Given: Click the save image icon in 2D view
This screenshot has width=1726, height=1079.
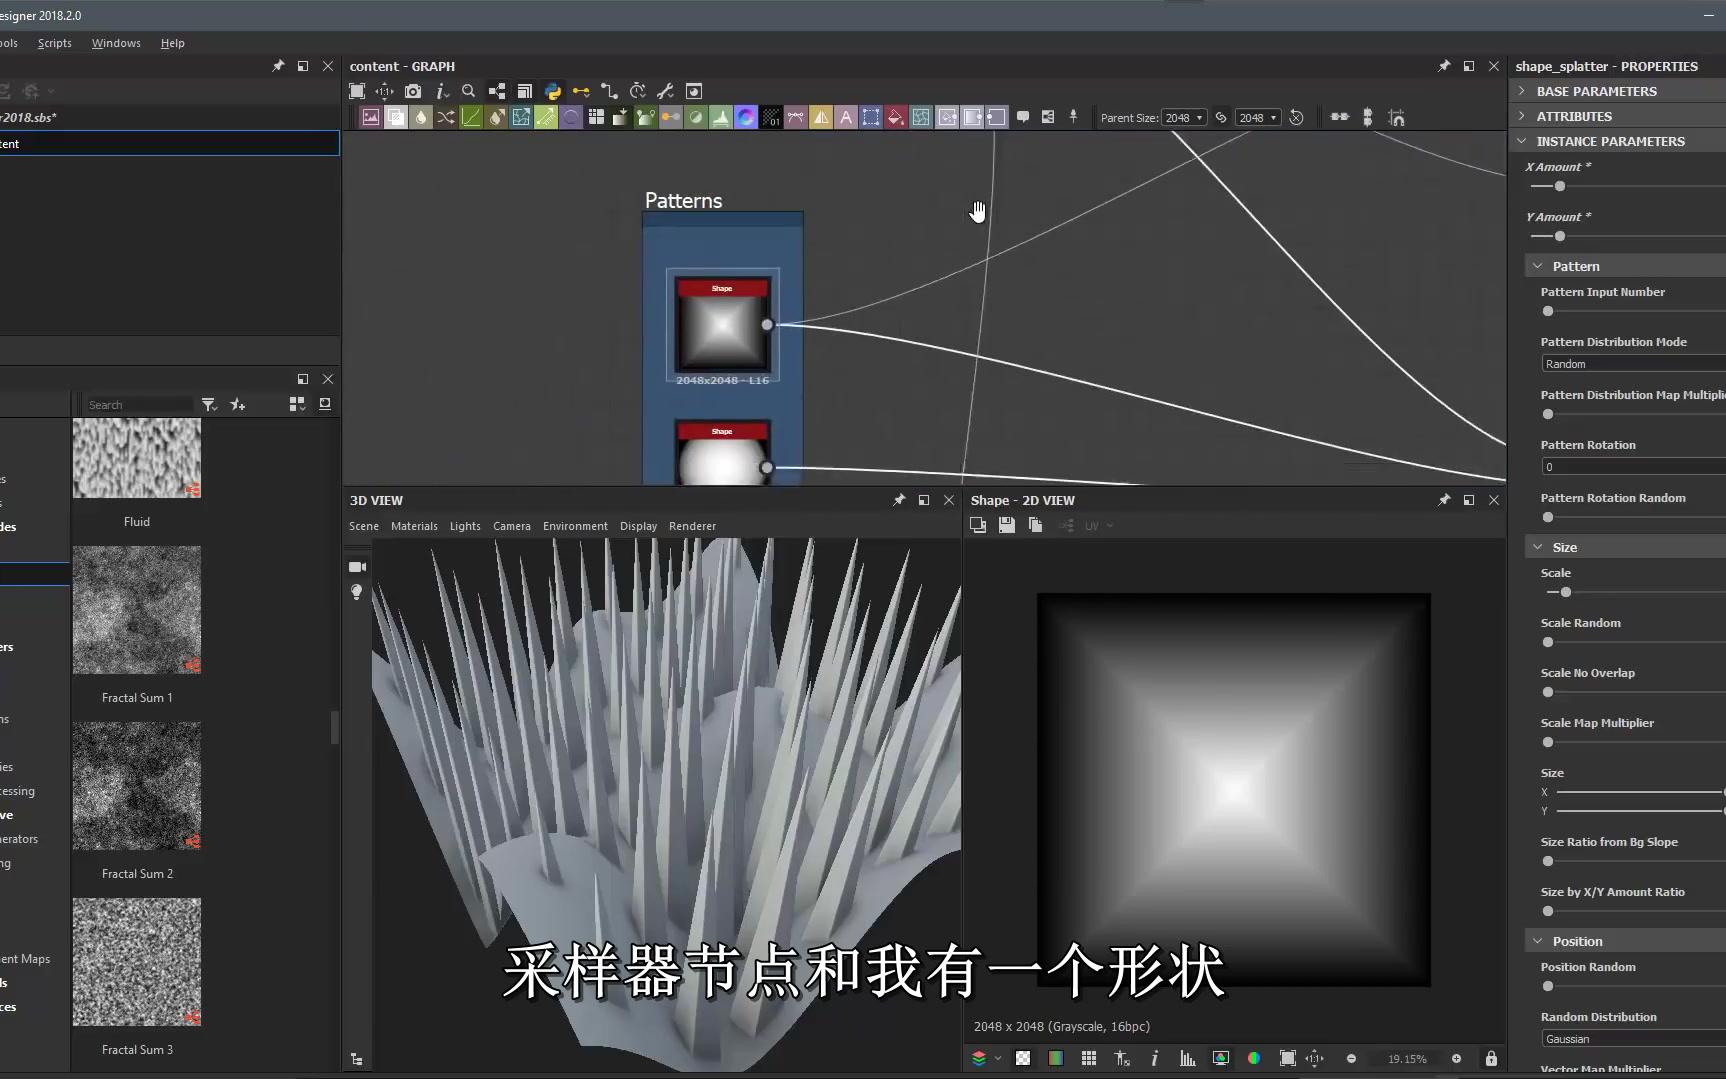Looking at the screenshot, I should pos(1007,525).
